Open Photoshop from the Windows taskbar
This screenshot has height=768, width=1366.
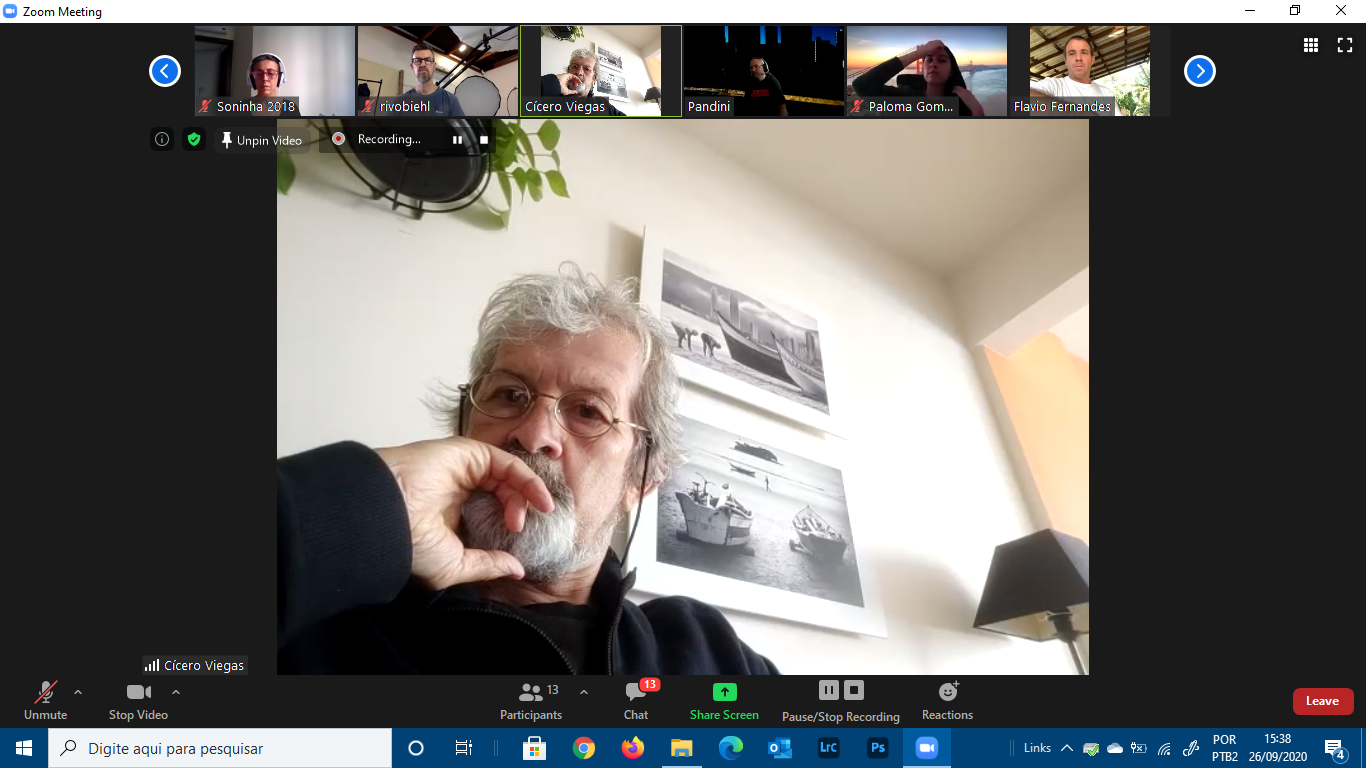[877, 748]
